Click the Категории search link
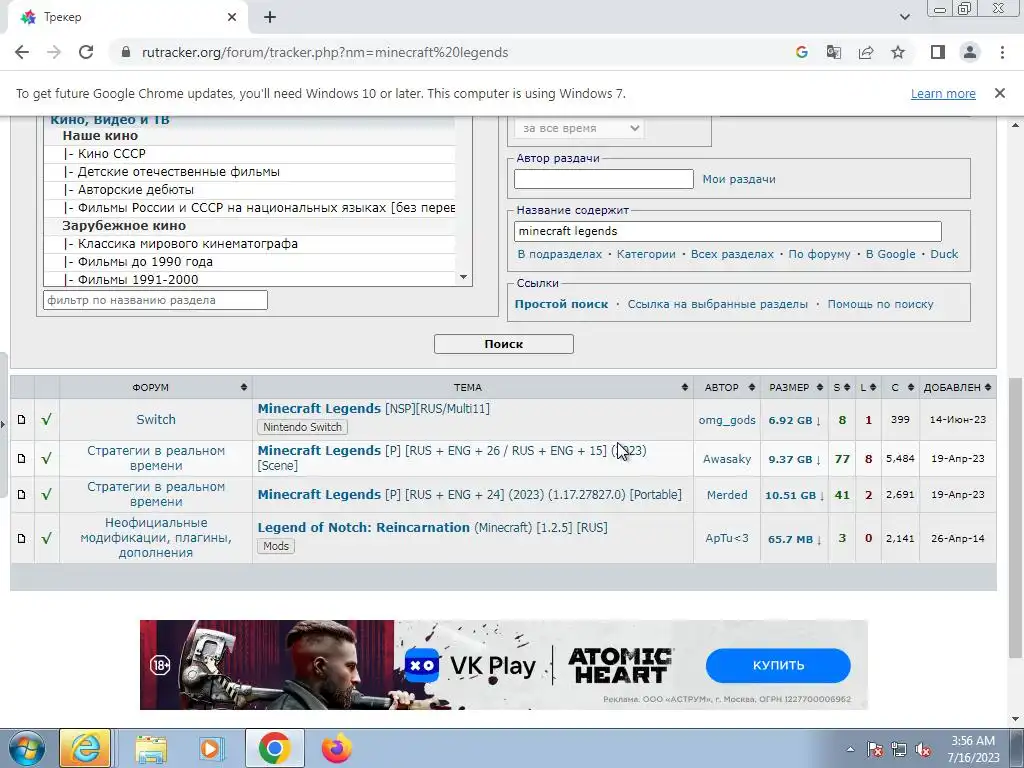 [646, 254]
